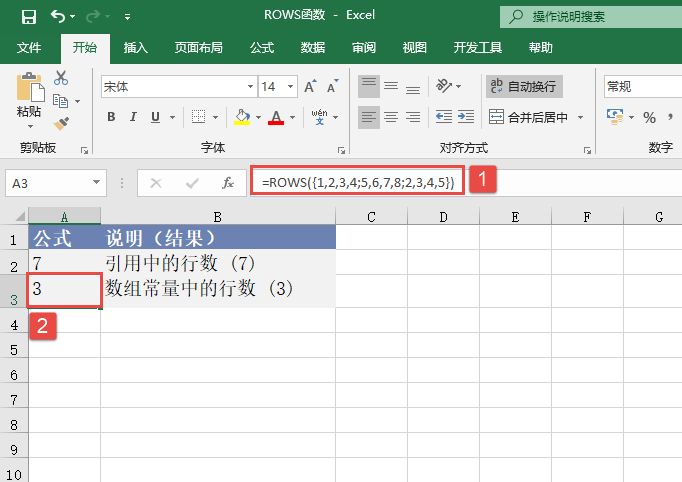Click the Name Box showing A3
This screenshot has width=682, height=482.
click(x=49, y=183)
